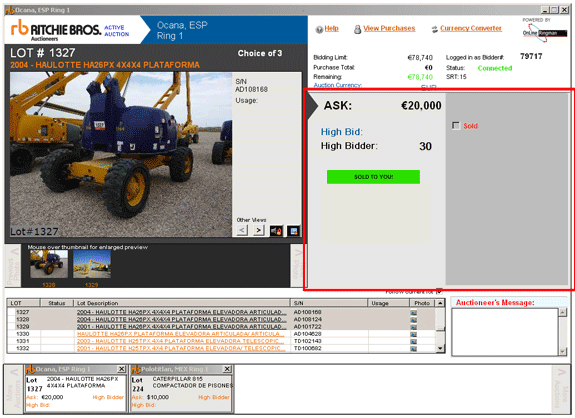Close the Ocana, ESP Ring 1 mini panel

[x=121, y=369]
